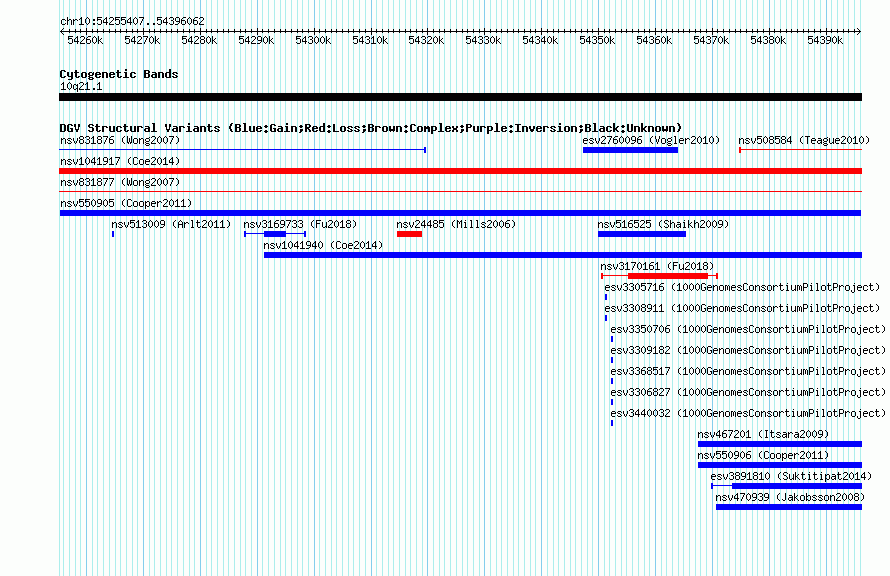Image resolution: width=890 pixels, height=576 pixels.
Task: Click the 54260k ruler position
Action: 85,40
